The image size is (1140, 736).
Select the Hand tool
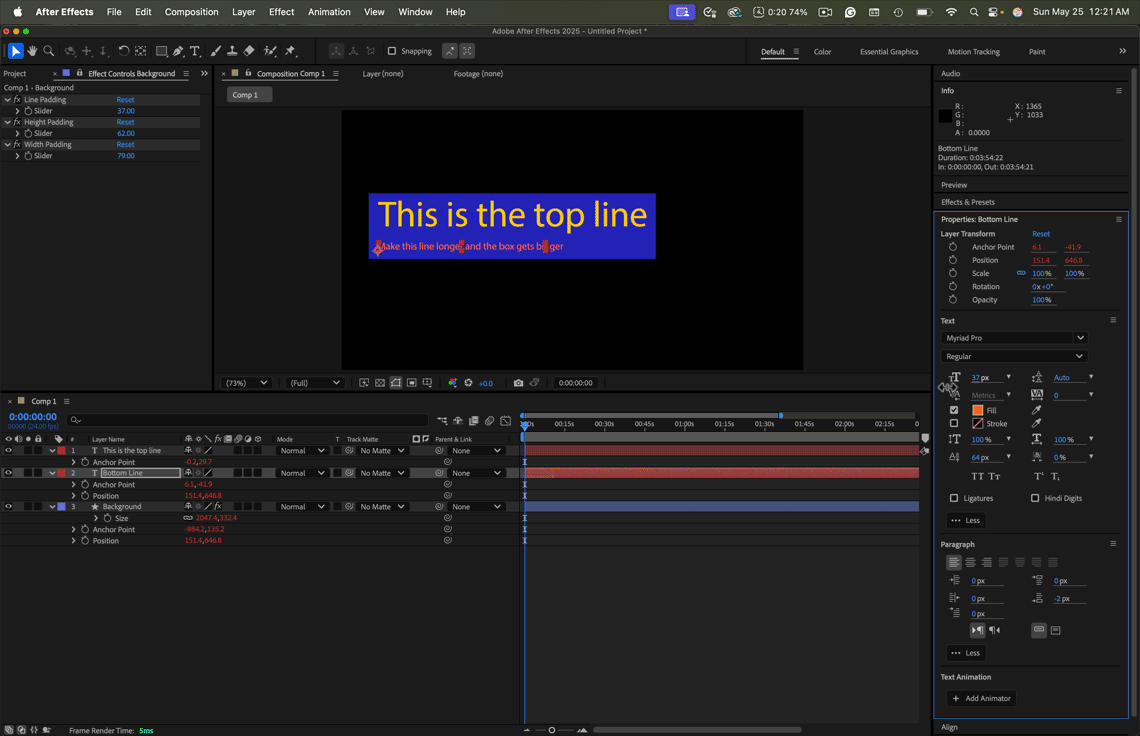(32, 51)
